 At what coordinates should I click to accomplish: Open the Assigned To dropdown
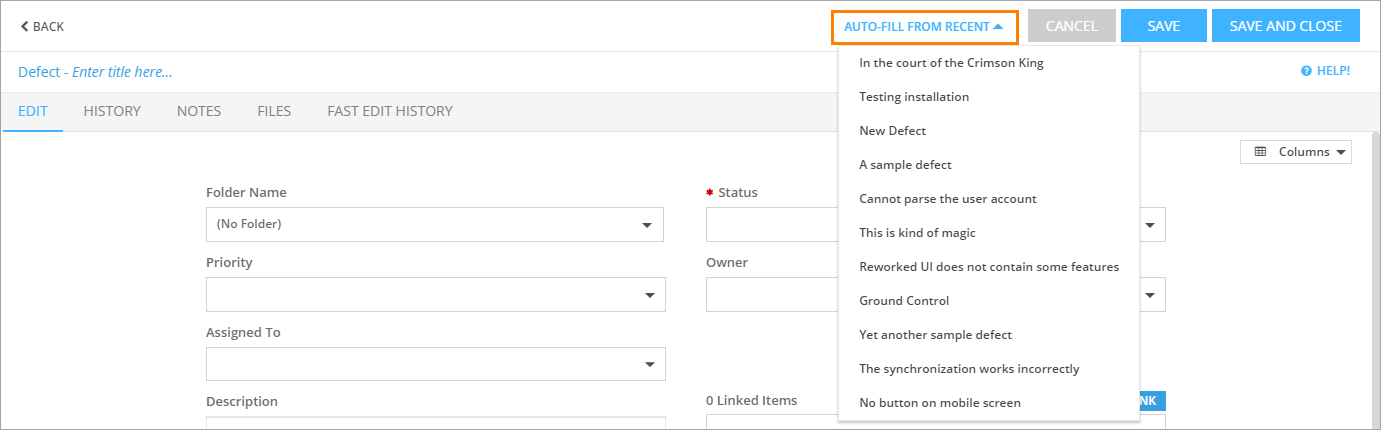[x=435, y=364]
